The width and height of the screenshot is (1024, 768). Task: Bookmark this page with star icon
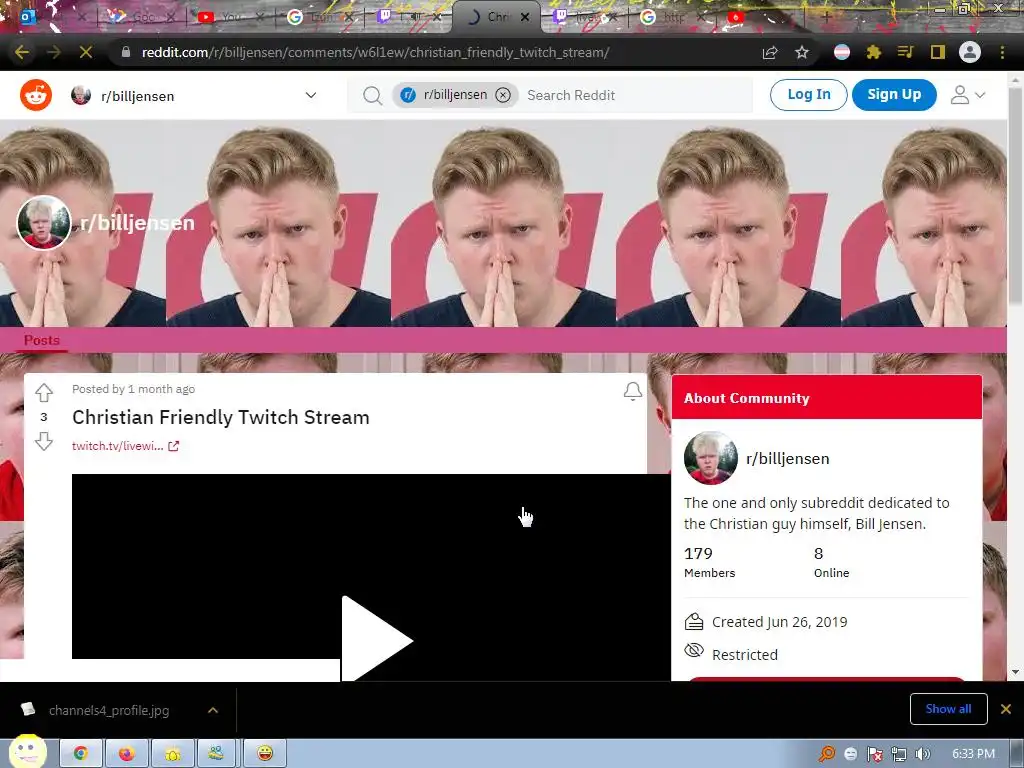(x=802, y=52)
